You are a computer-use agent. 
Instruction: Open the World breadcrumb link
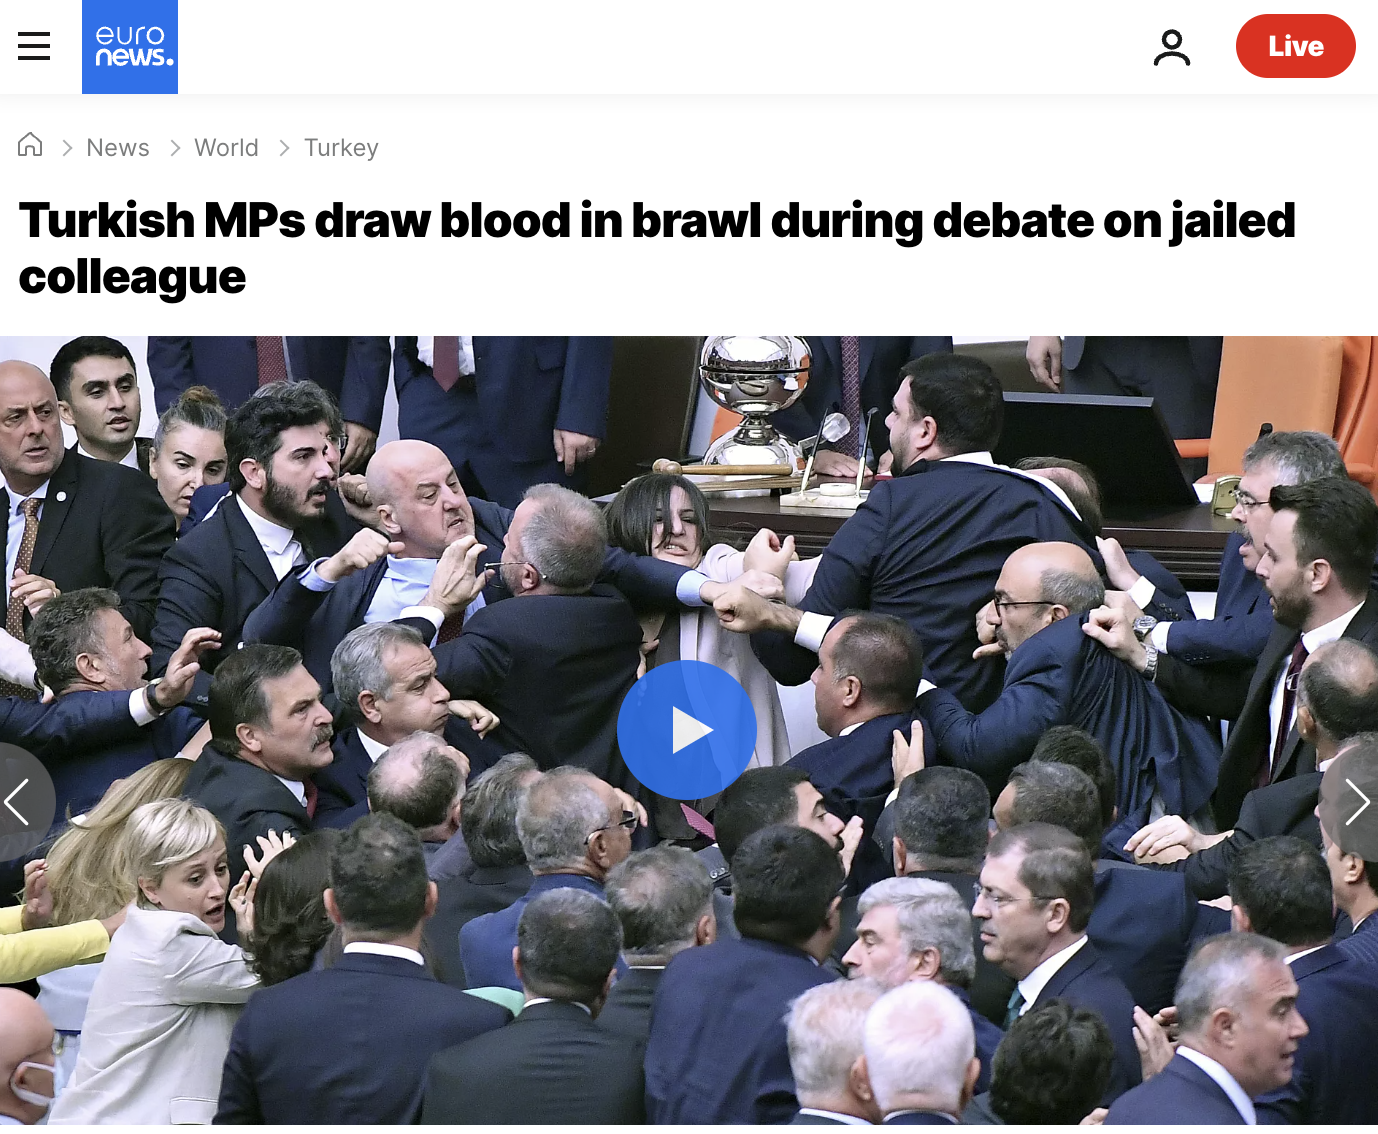(226, 148)
